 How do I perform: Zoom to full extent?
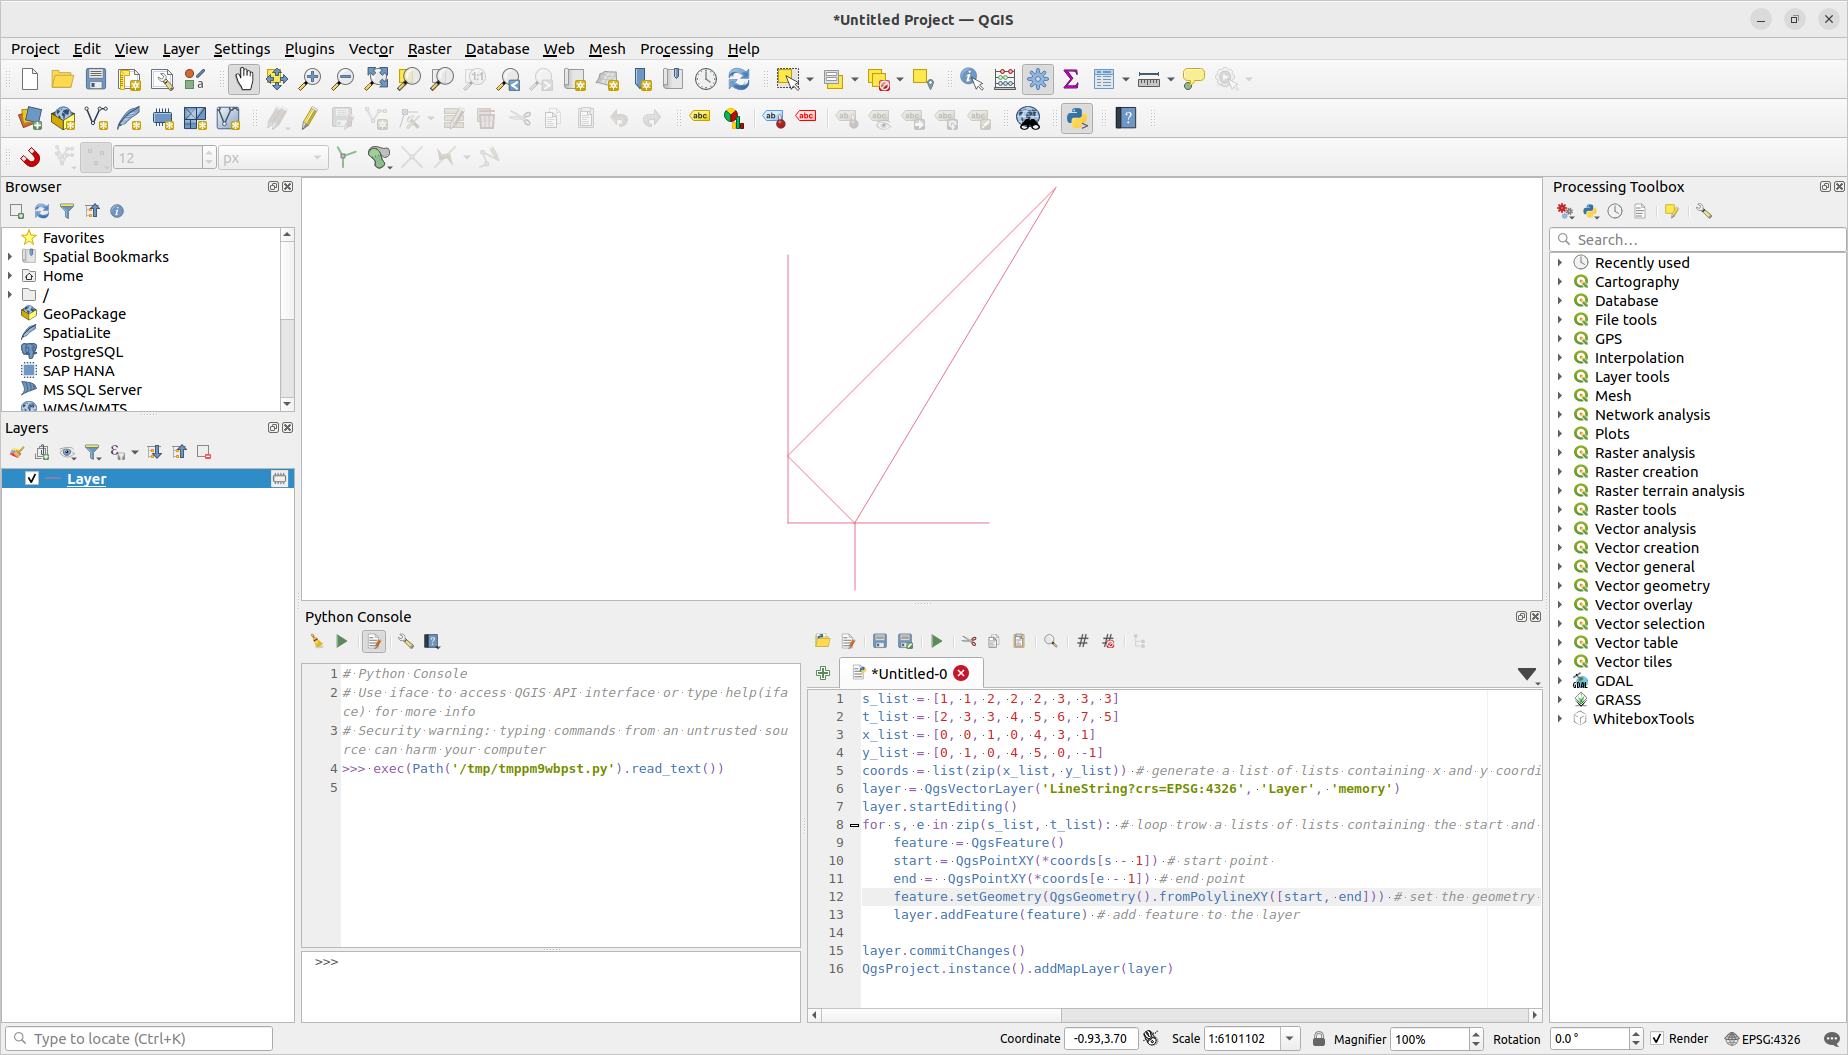(x=376, y=79)
